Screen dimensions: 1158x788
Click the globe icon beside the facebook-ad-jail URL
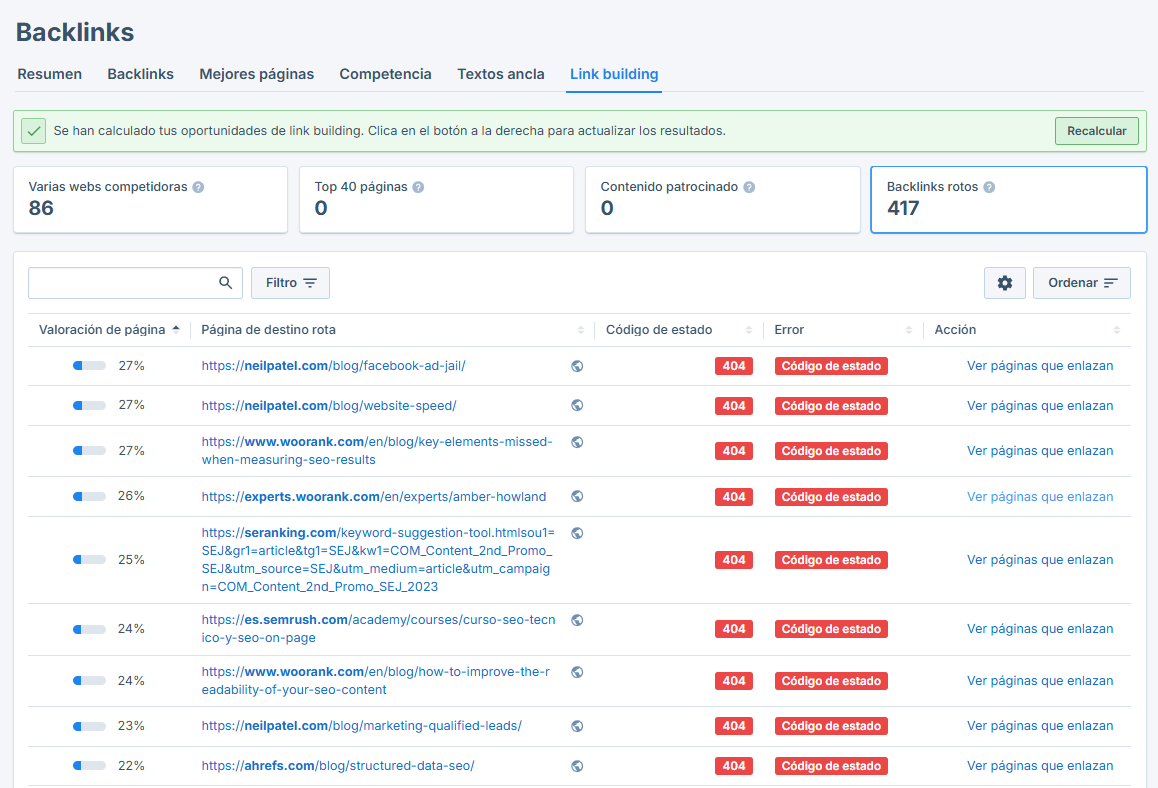577,366
